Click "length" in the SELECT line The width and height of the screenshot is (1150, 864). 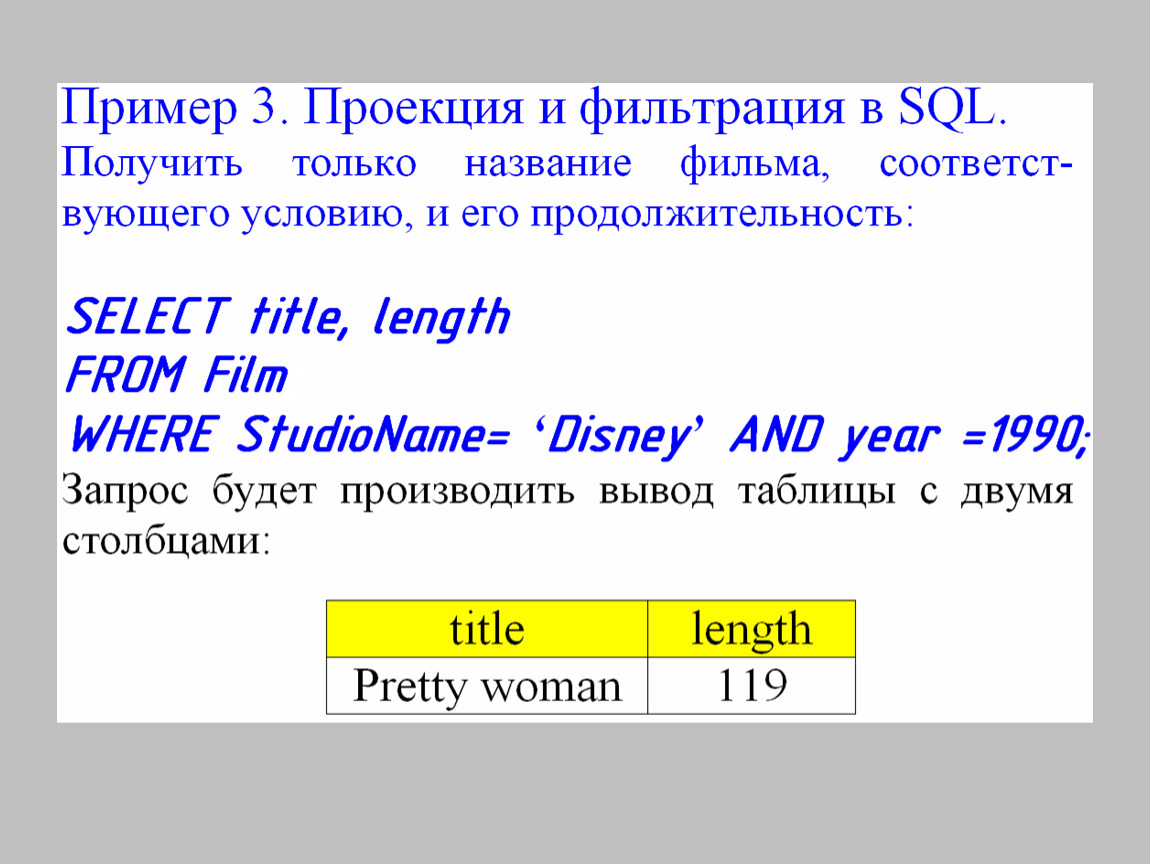(x=441, y=318)
